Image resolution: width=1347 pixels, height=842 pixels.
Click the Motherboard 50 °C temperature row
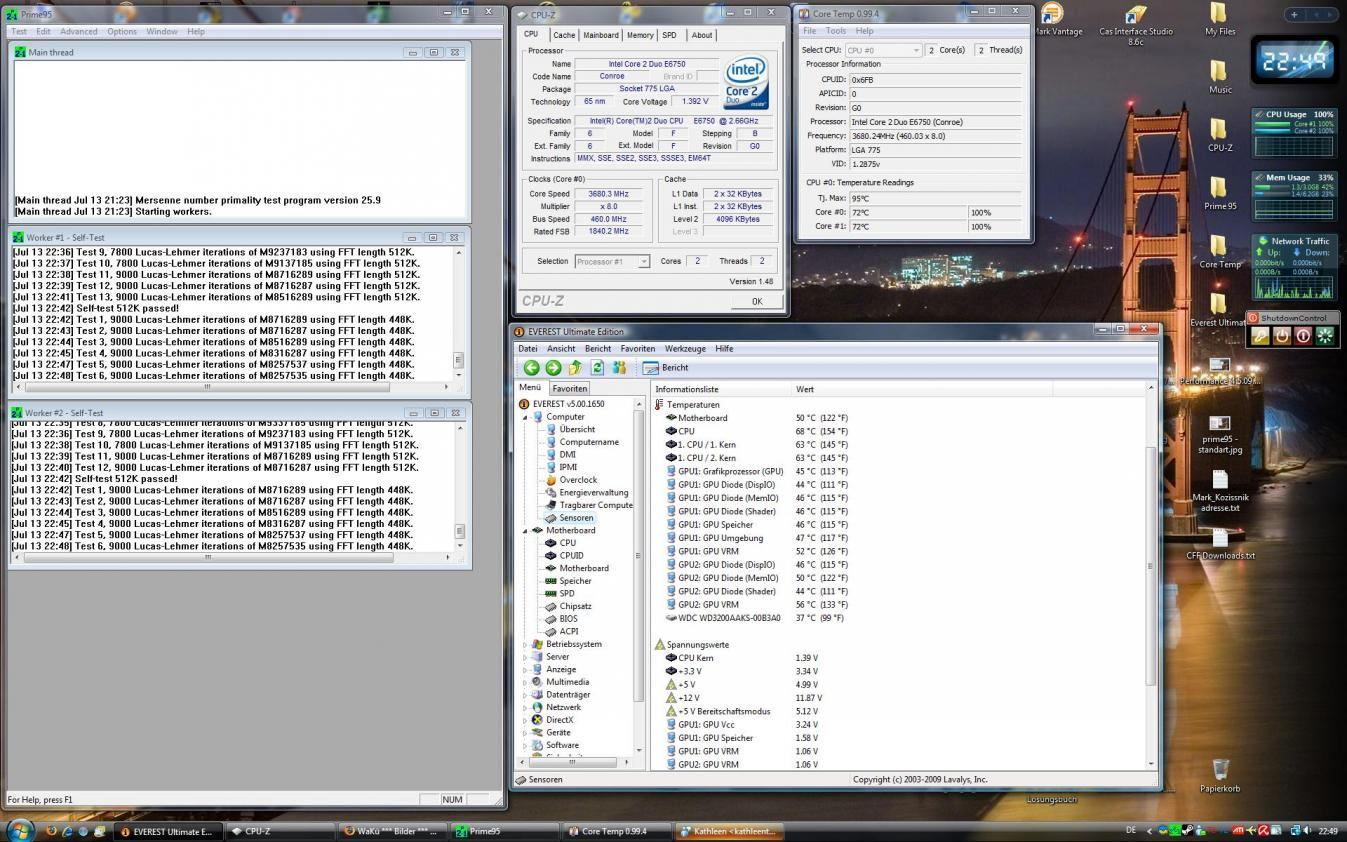[x=756, y=418]
